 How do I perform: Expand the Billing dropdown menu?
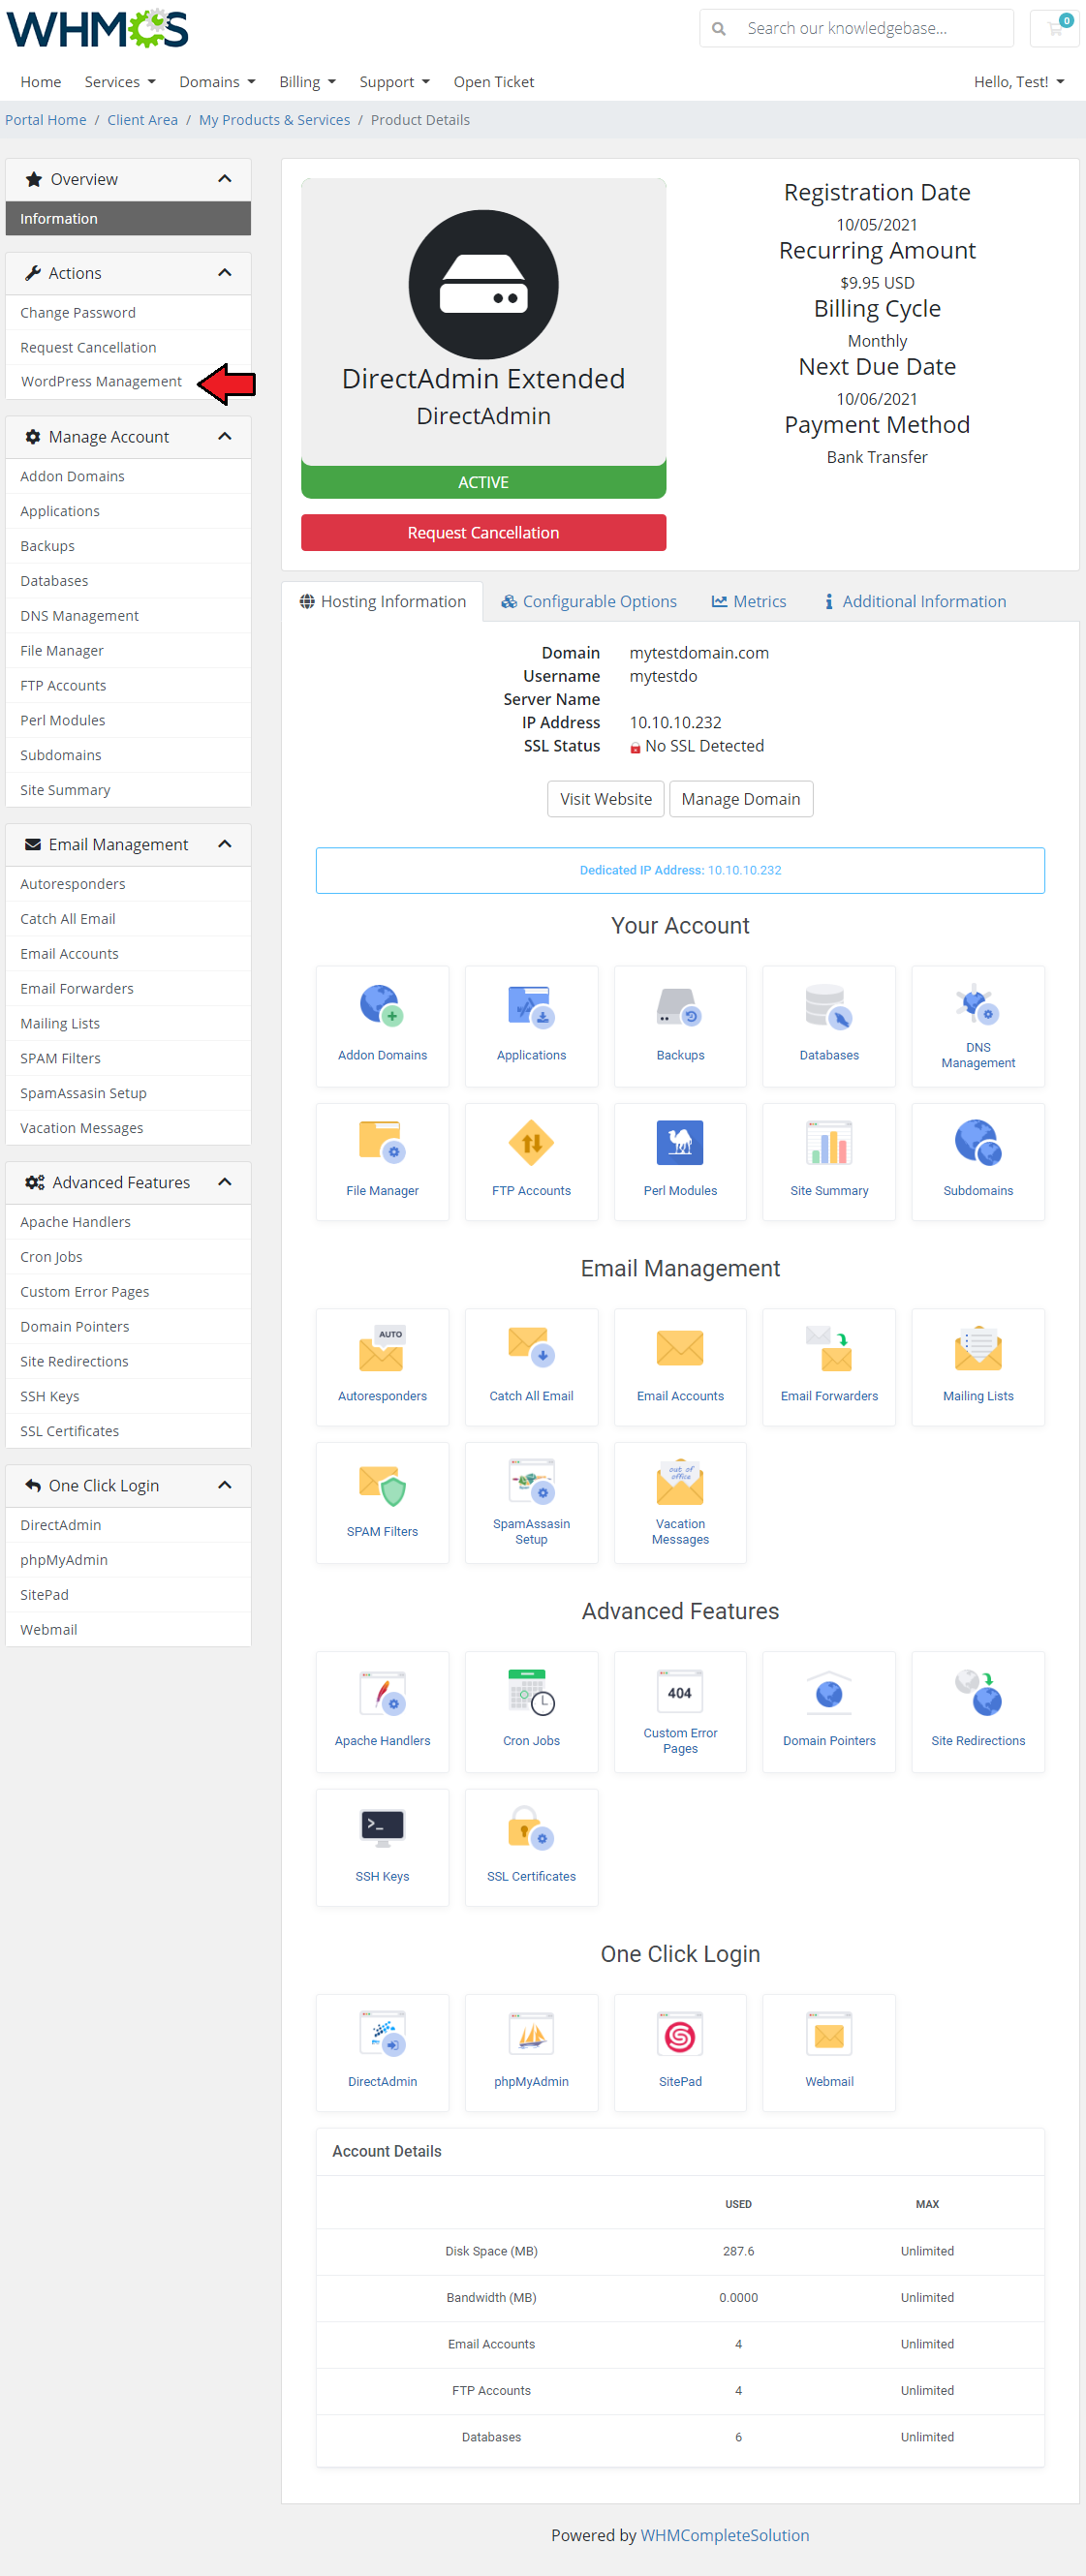(x=307, y=82)
